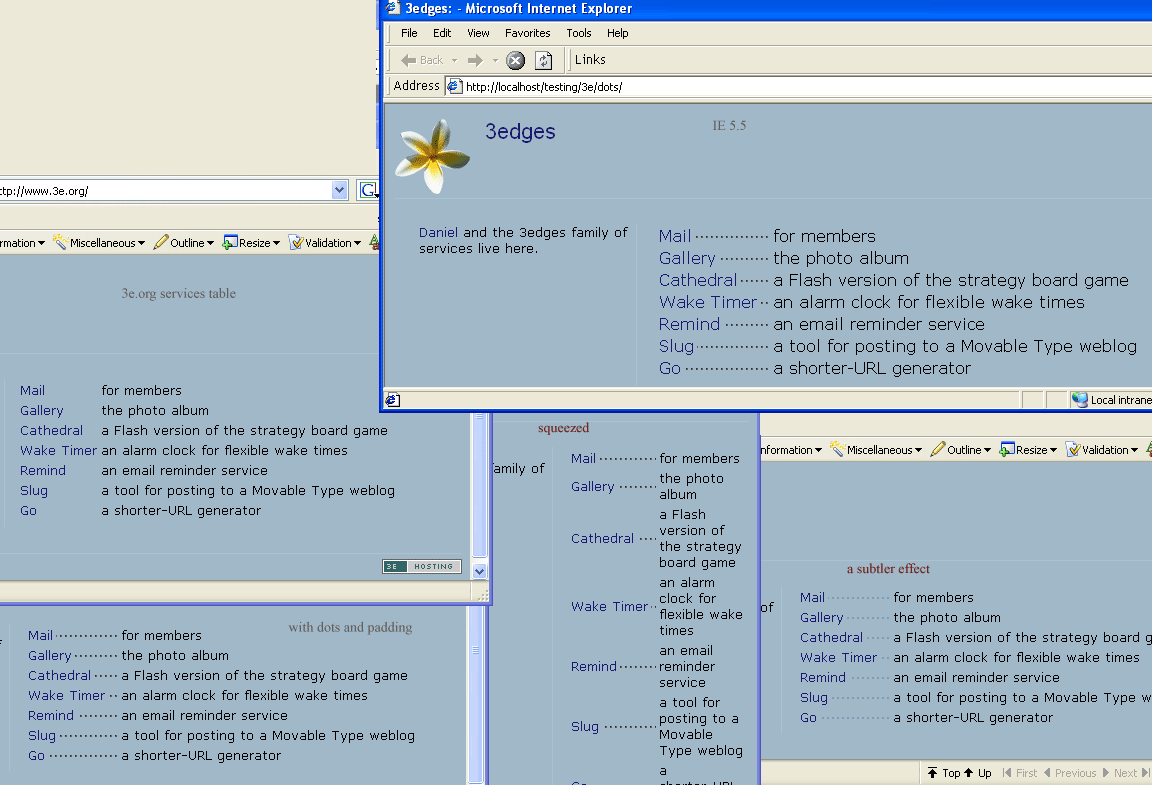Open the Mail link in the IE window
This screenshot has width=1152, height=785.
pos(674,236)
